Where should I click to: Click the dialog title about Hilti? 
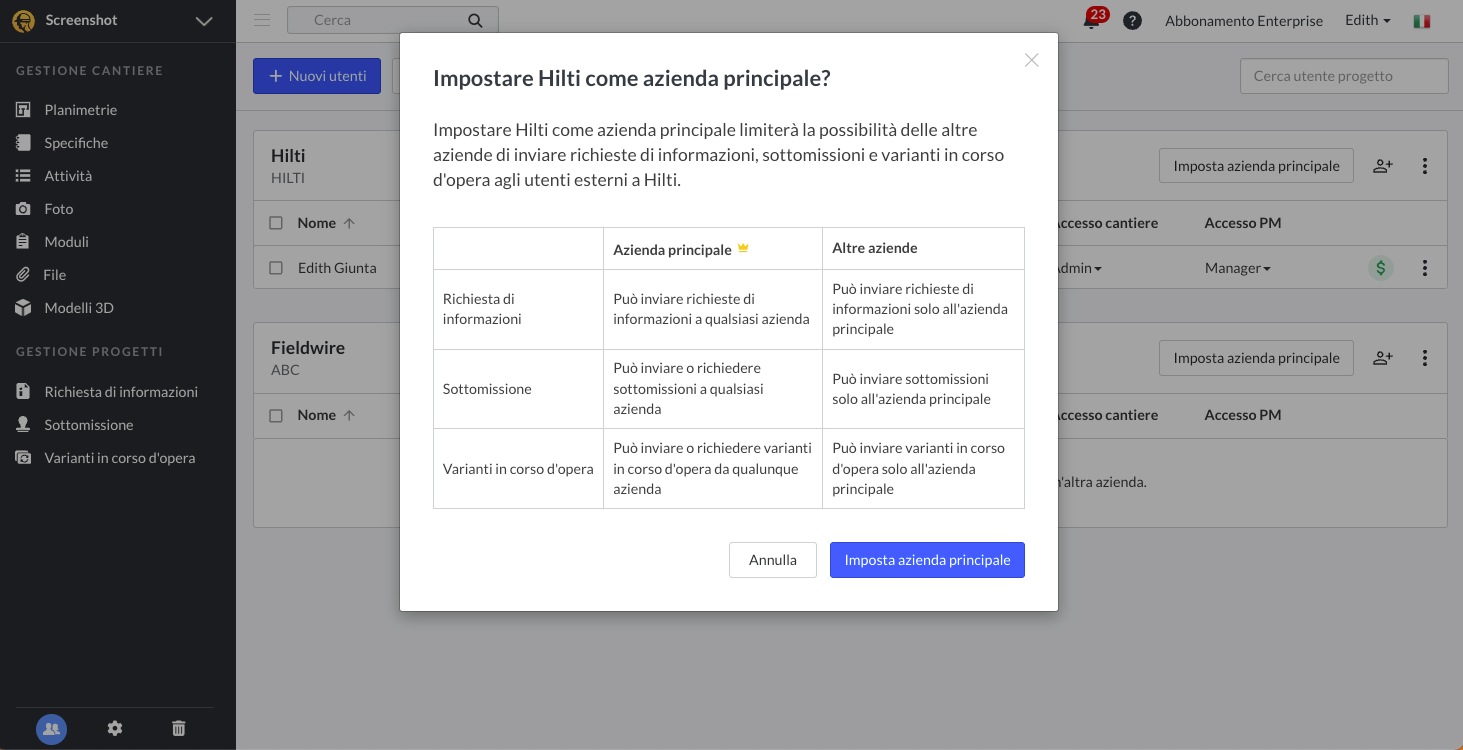tap(632, 78)
